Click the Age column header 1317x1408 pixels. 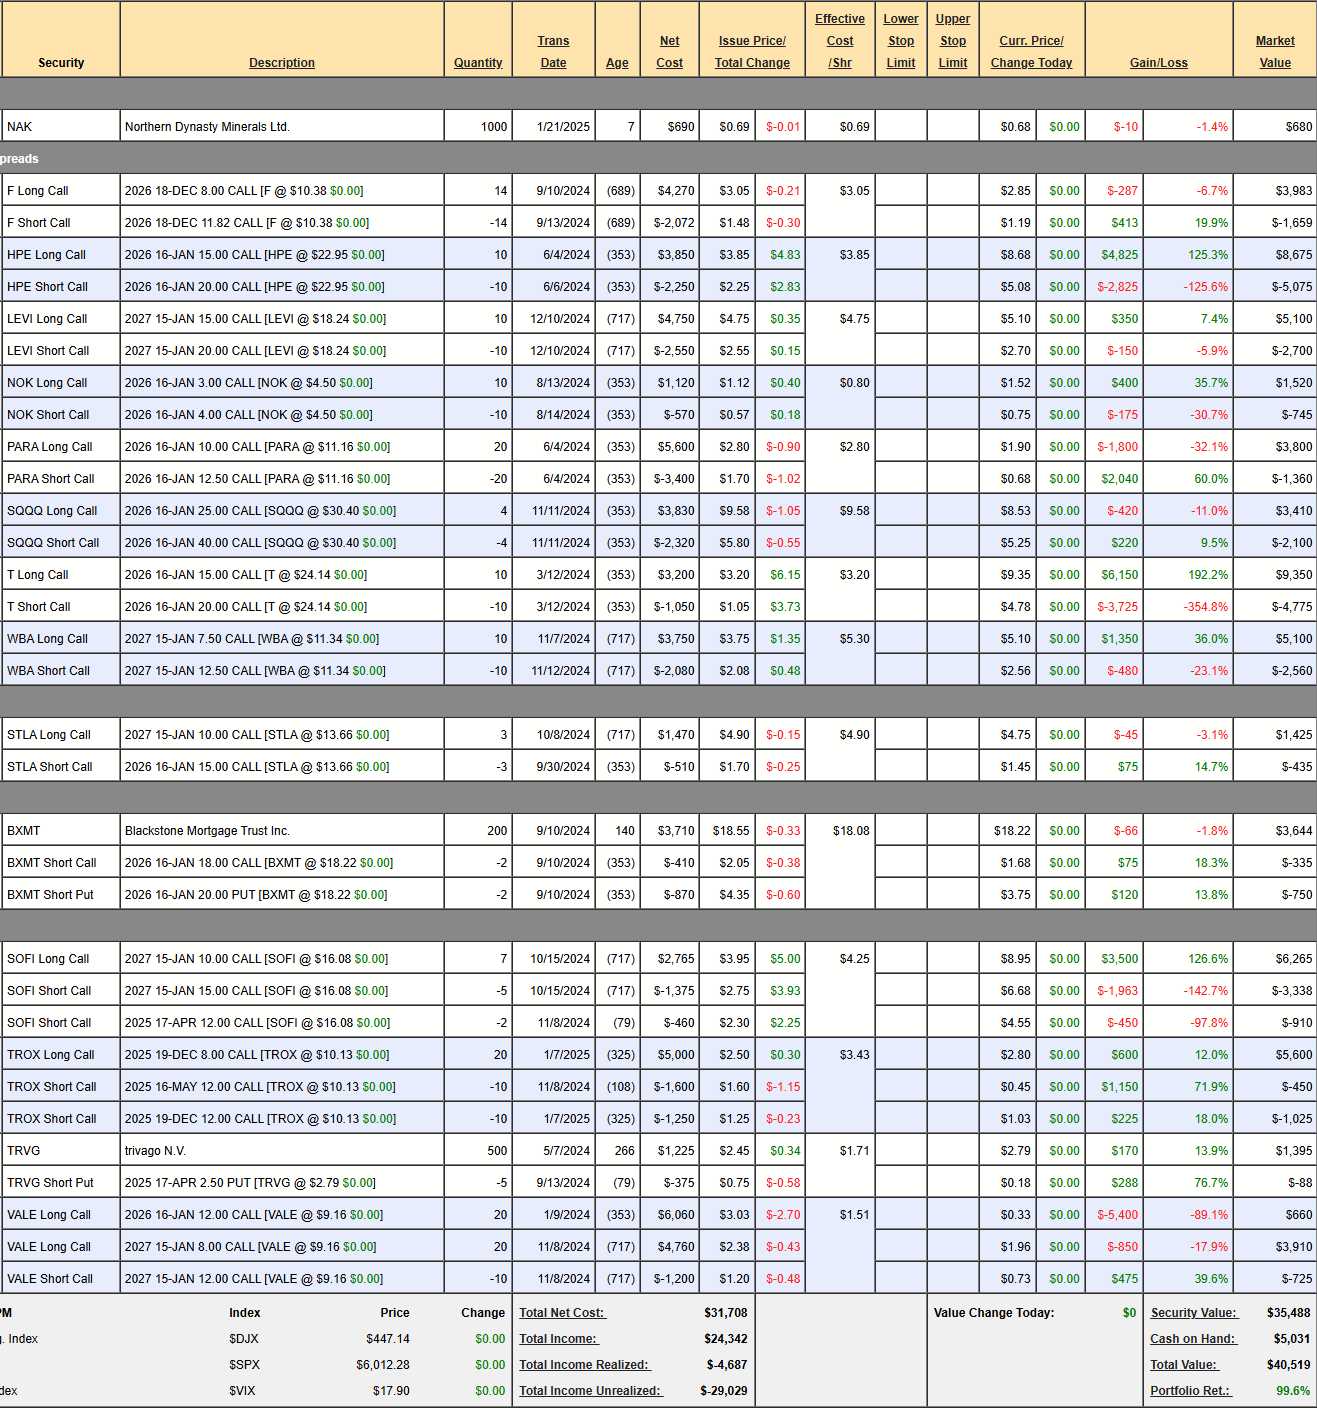617,62
